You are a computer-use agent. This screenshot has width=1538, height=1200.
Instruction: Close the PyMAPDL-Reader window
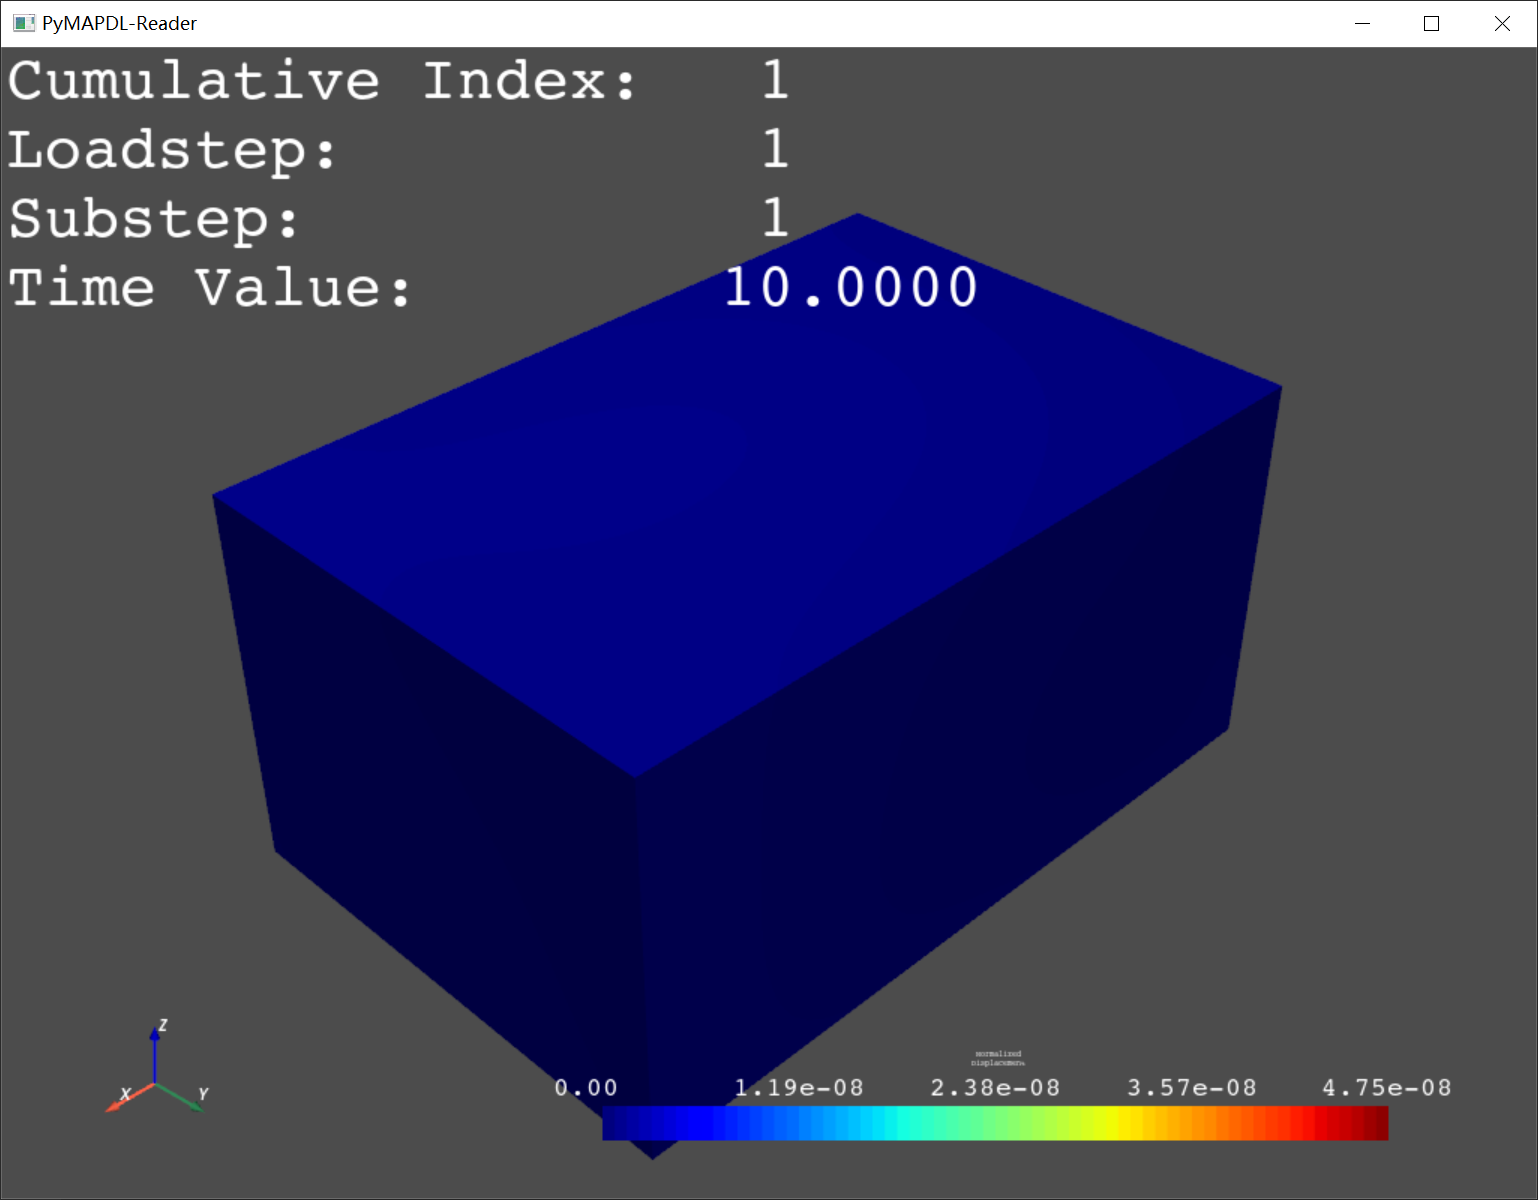tap(1502, 23)
